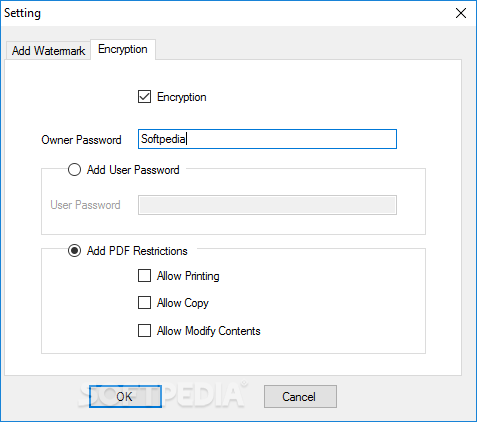
Task: Confirm settings with the OK button
Action: (x=125, y=397)
